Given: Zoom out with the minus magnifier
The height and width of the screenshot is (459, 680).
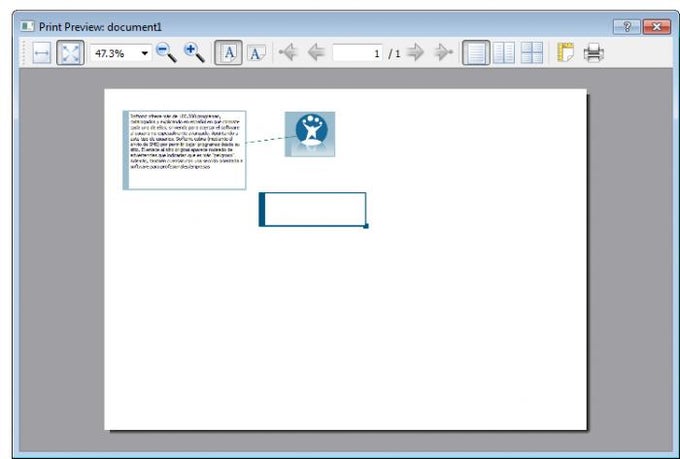Looking at the screenshot, I should pos(166,53).
